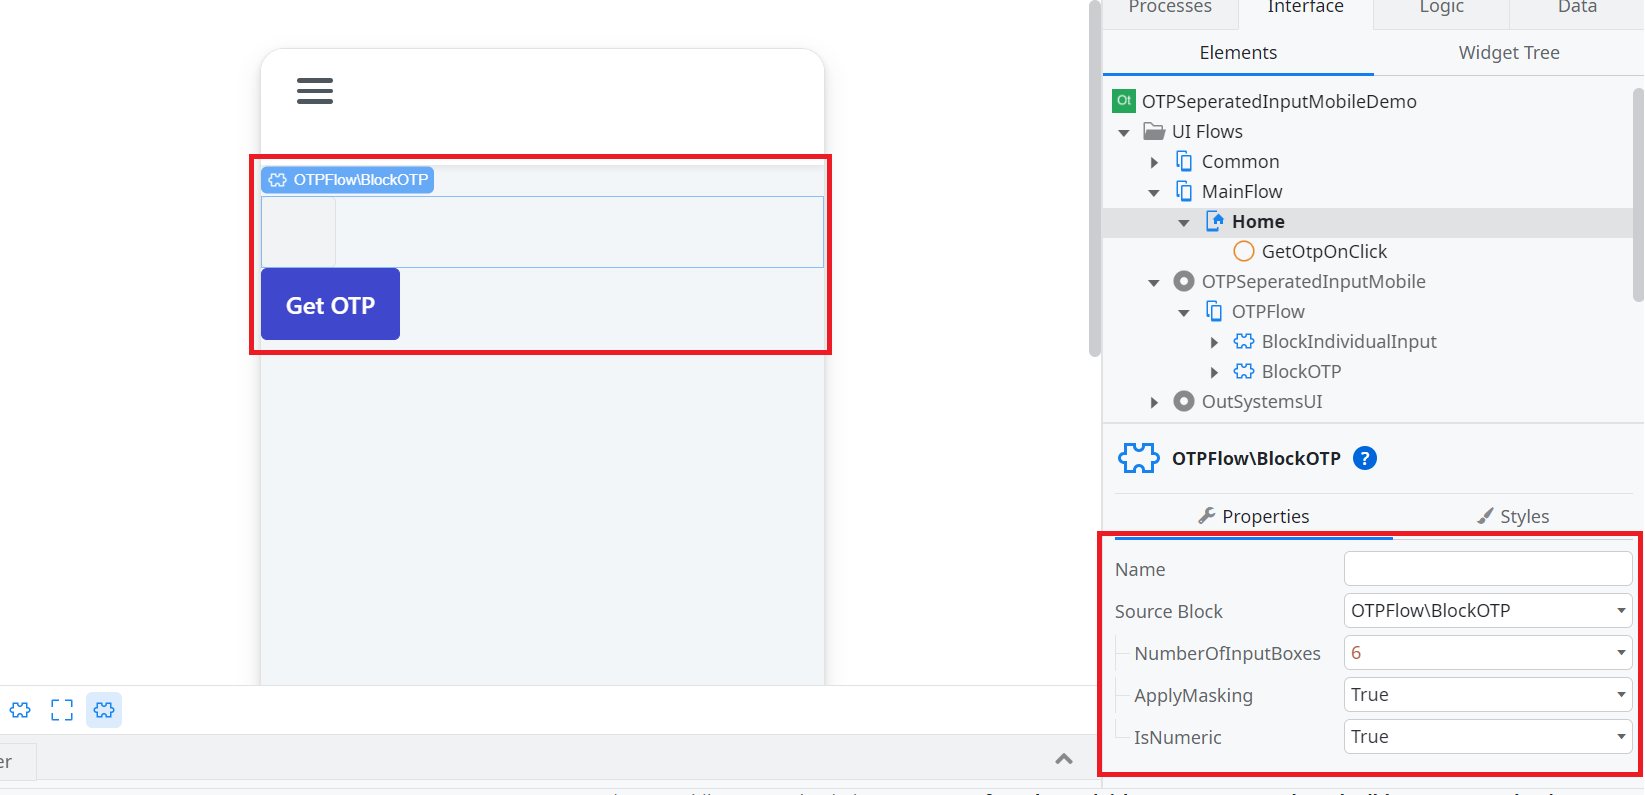The width and height of the screenshot is (1645, 795).
Task: Select the BlockIndividualInput puzzle icon
Action: tap(1244, 341)
